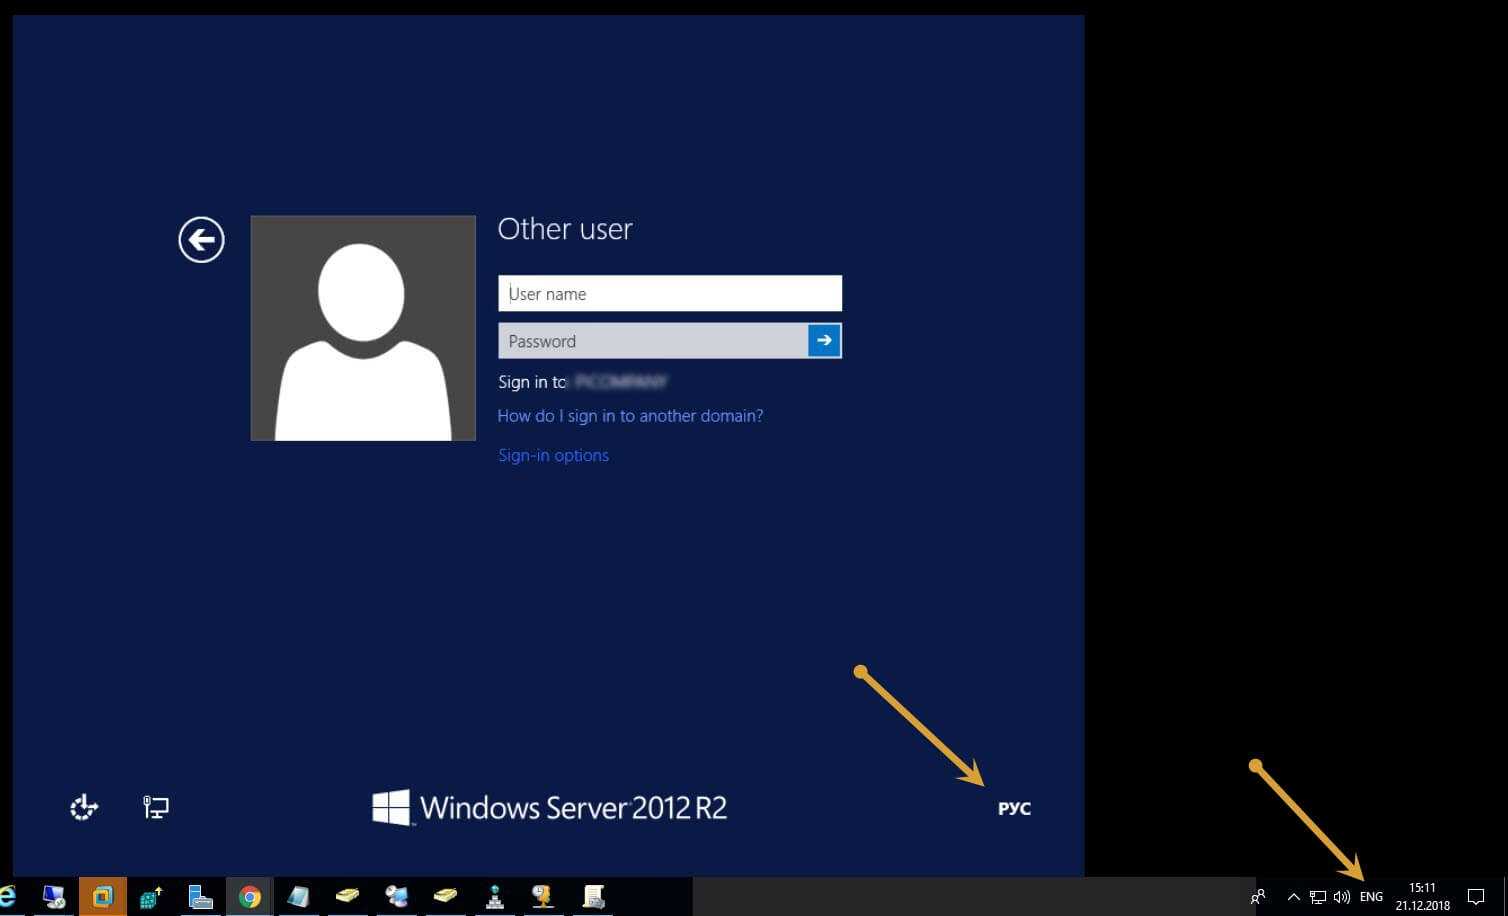
Task: Click the volume speaker tray icon
Action: 1341,897
